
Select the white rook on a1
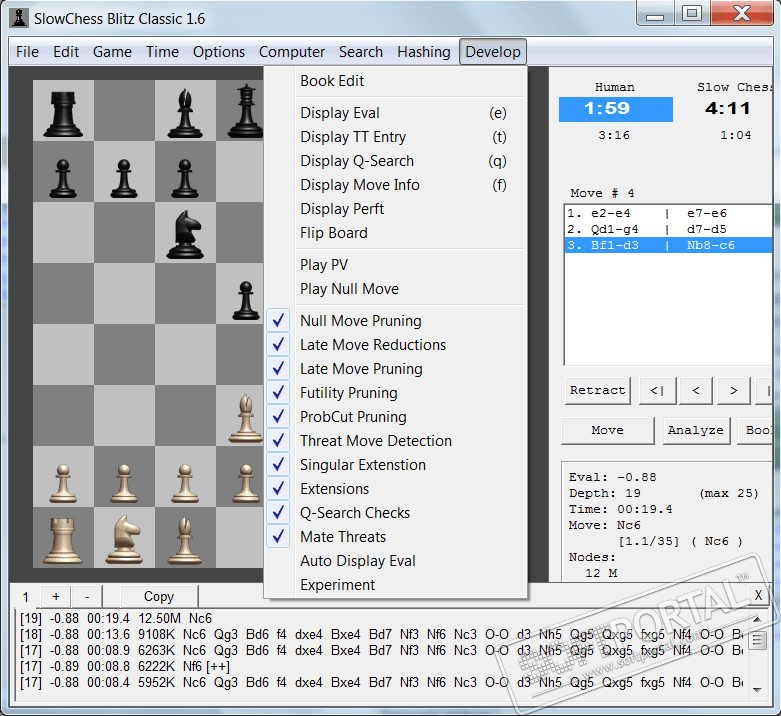pyautogui.click(x=63, y=541)
